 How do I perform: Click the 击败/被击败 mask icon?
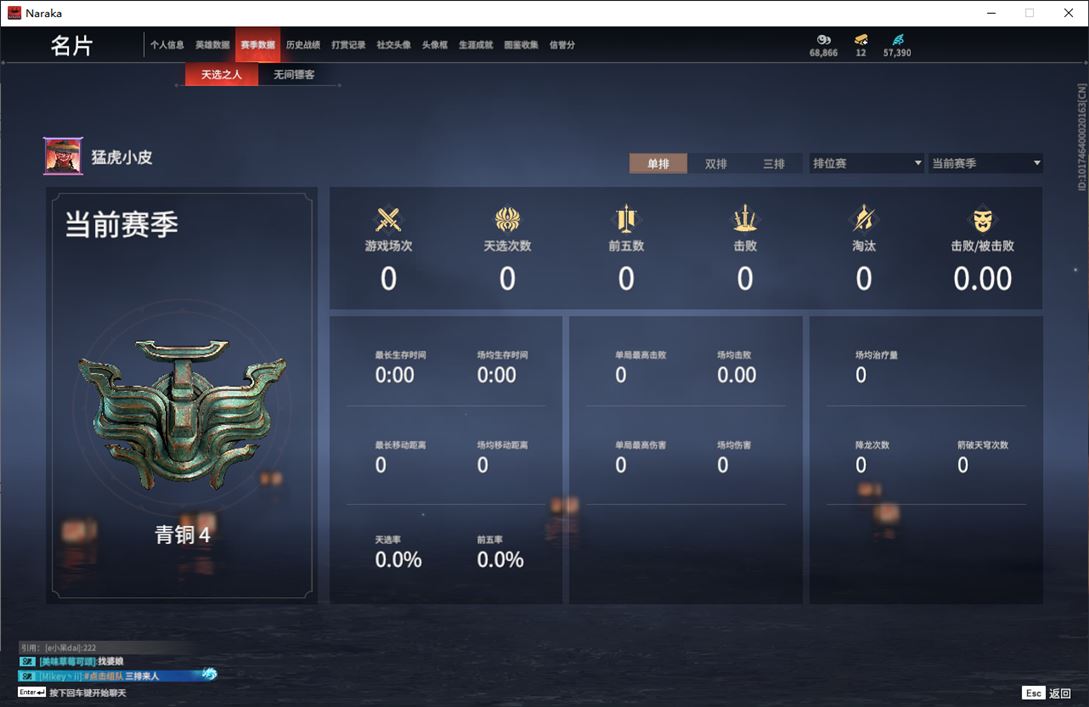983,220
